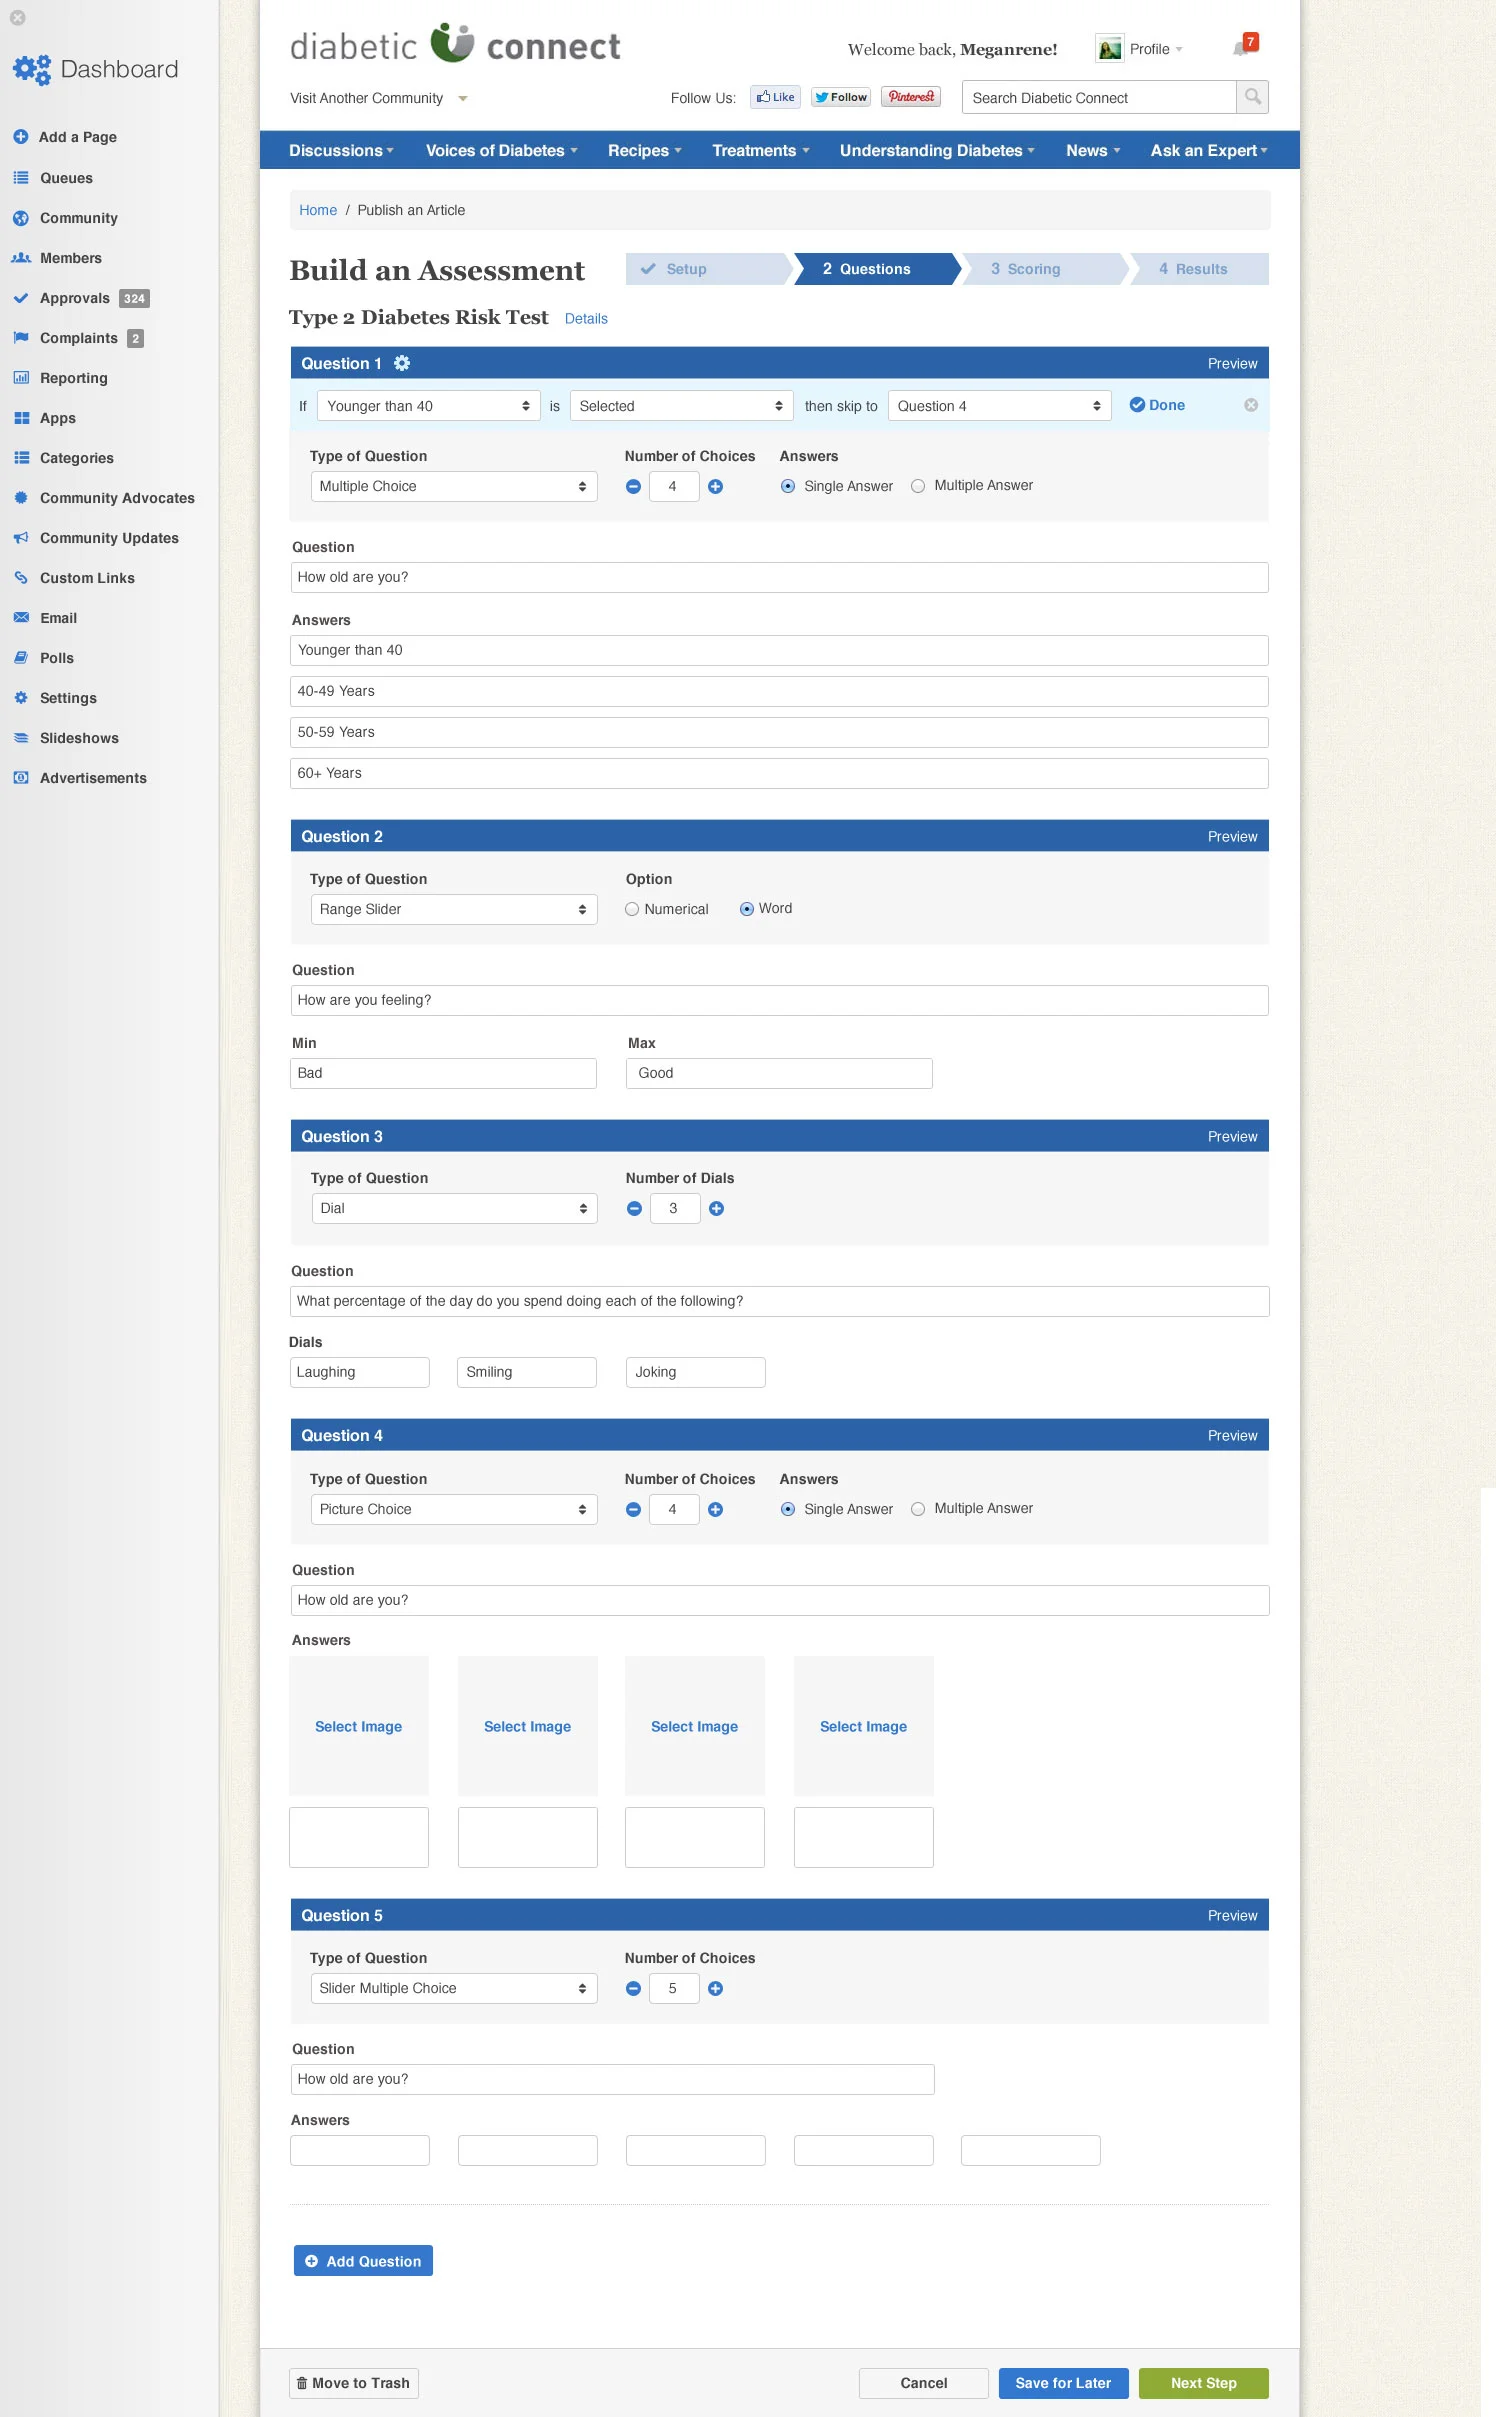Viewport: 1496px width, 2417px height.
Task: Open the skip to Question 4 dropdown
Action: [x=999, y=406]
